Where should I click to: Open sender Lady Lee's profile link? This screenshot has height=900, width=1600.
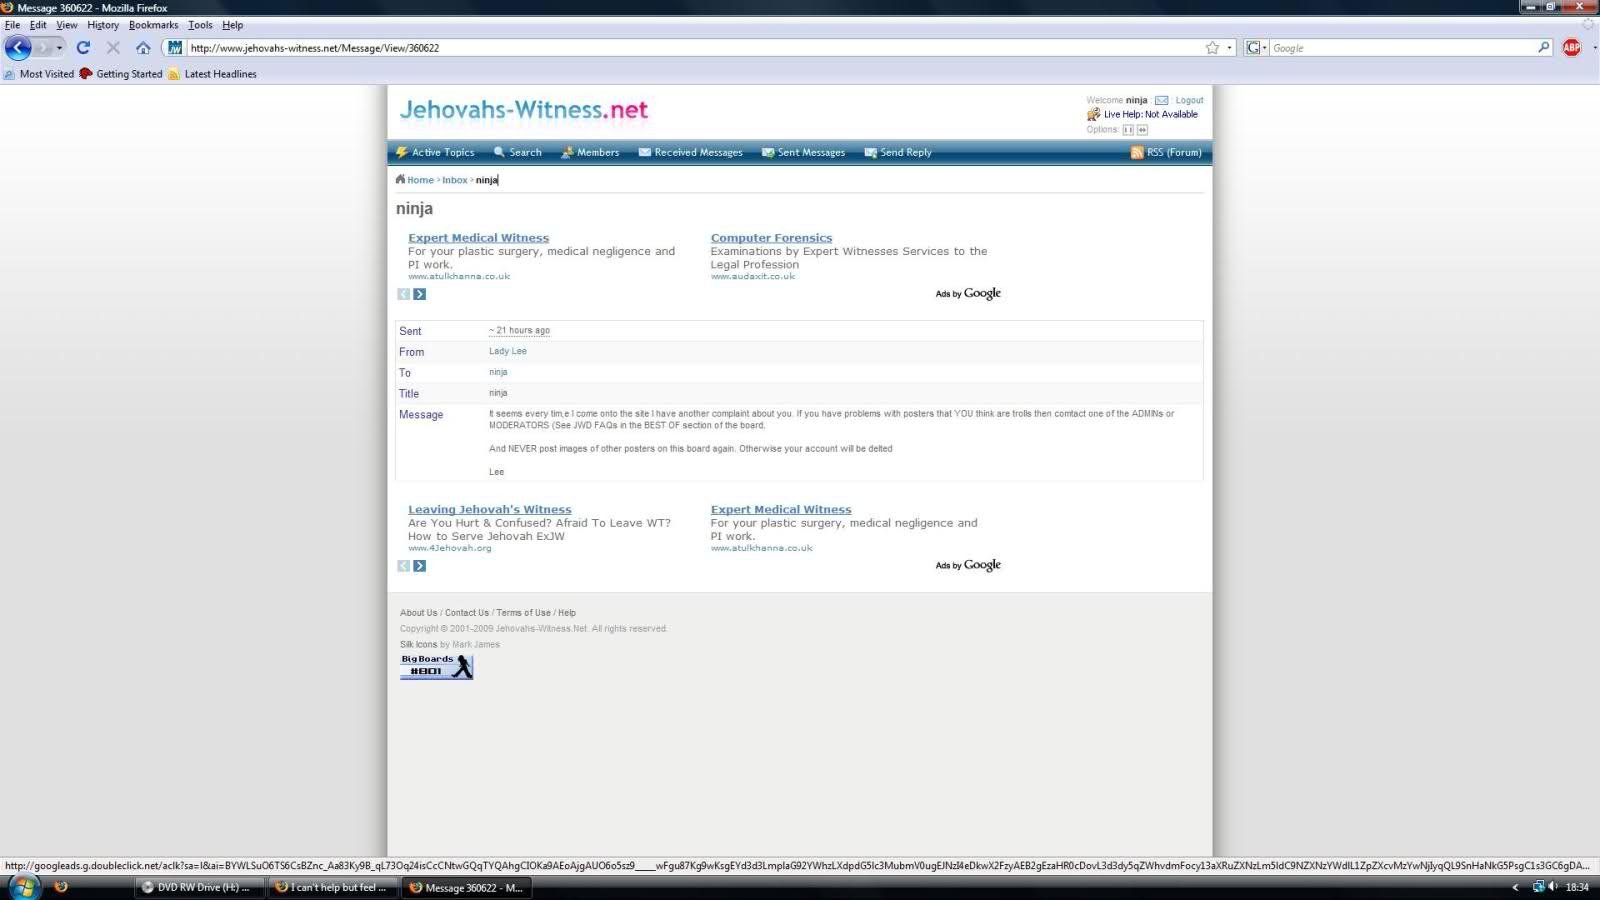click(508, 351)
